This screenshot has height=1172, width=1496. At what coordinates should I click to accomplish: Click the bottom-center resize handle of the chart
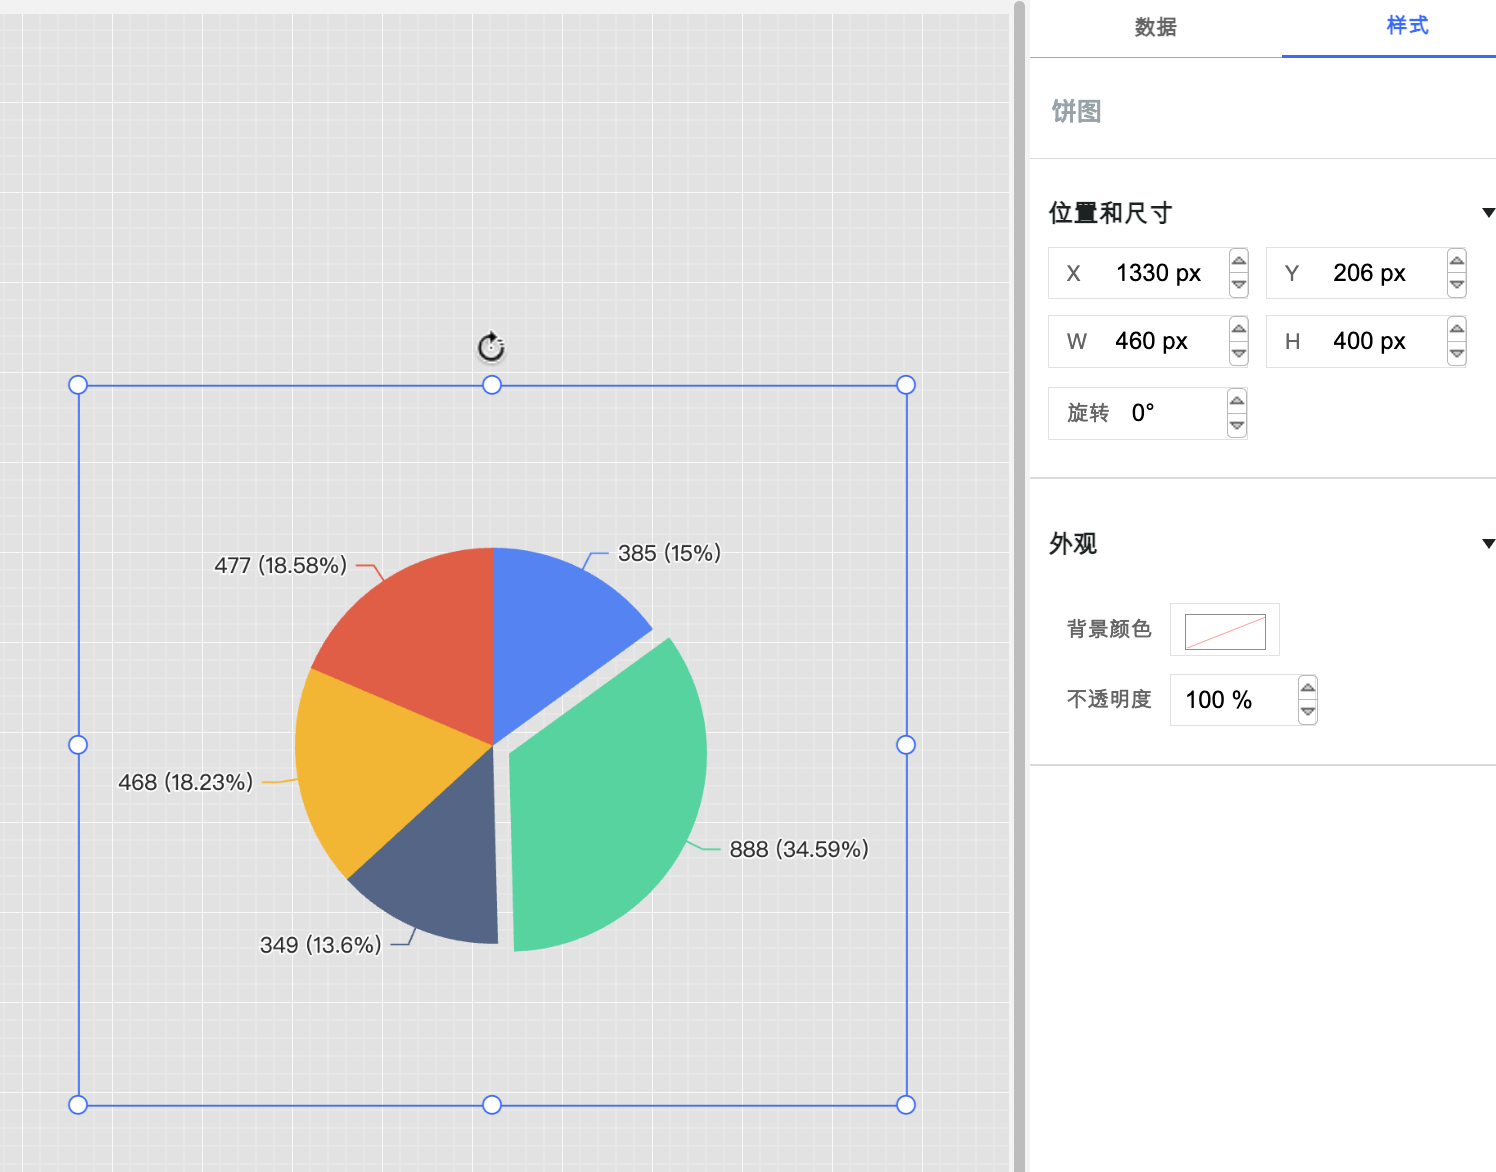coord(492,1105)
